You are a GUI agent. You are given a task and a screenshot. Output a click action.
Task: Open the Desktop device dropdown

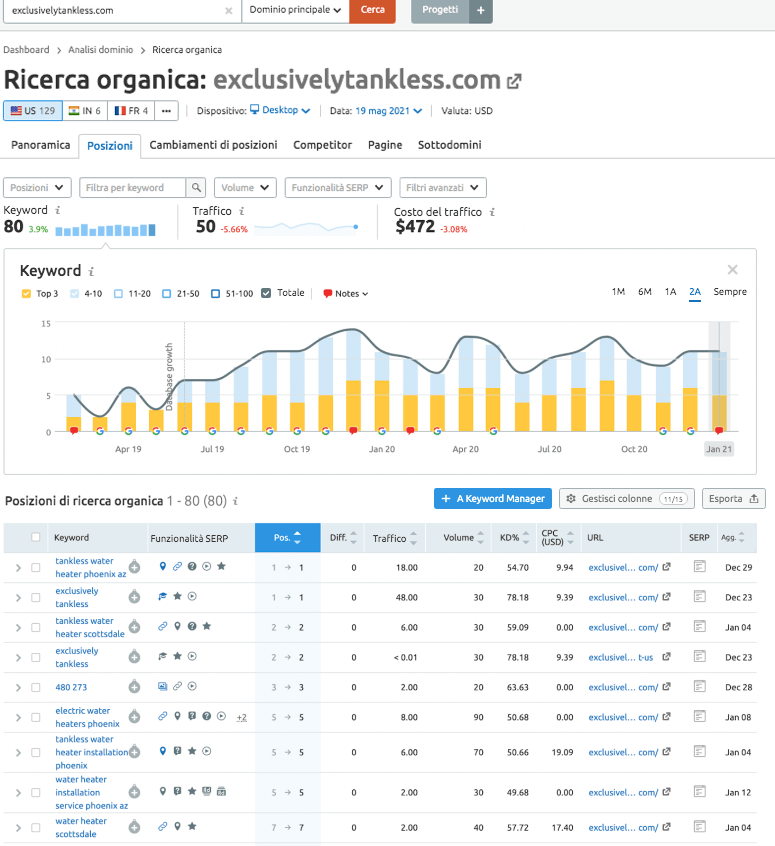pos(280,110)
